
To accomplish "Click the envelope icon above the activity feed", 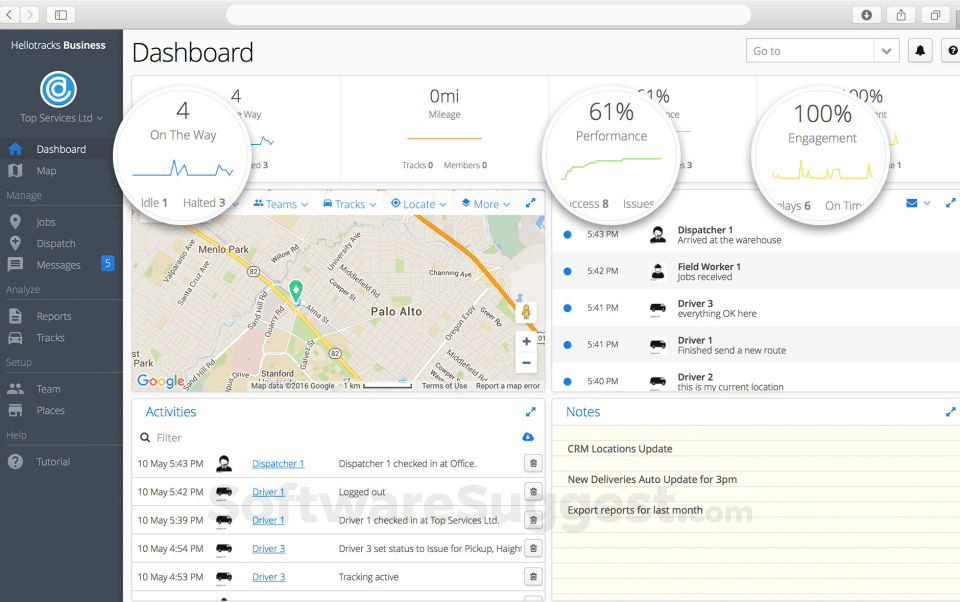I will (910, 202).
